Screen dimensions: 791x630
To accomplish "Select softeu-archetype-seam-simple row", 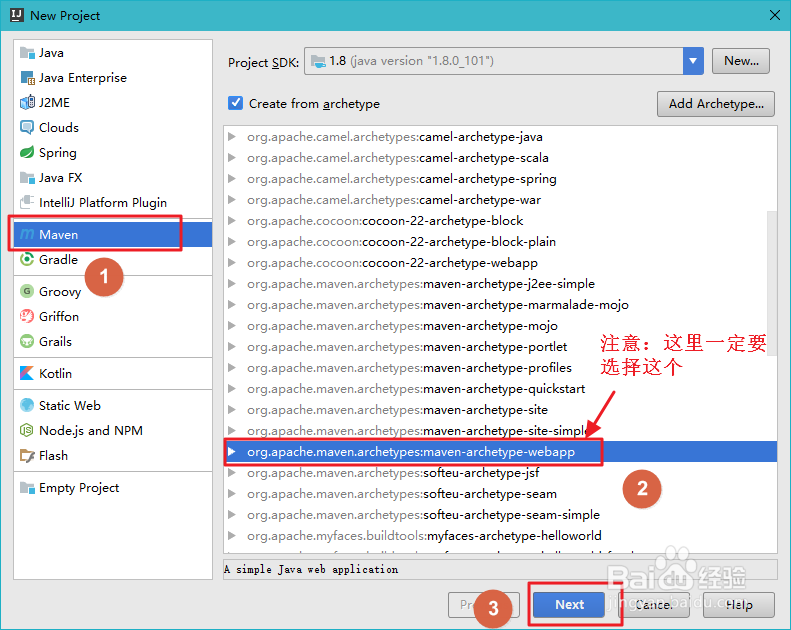I will tap(500, 514).
